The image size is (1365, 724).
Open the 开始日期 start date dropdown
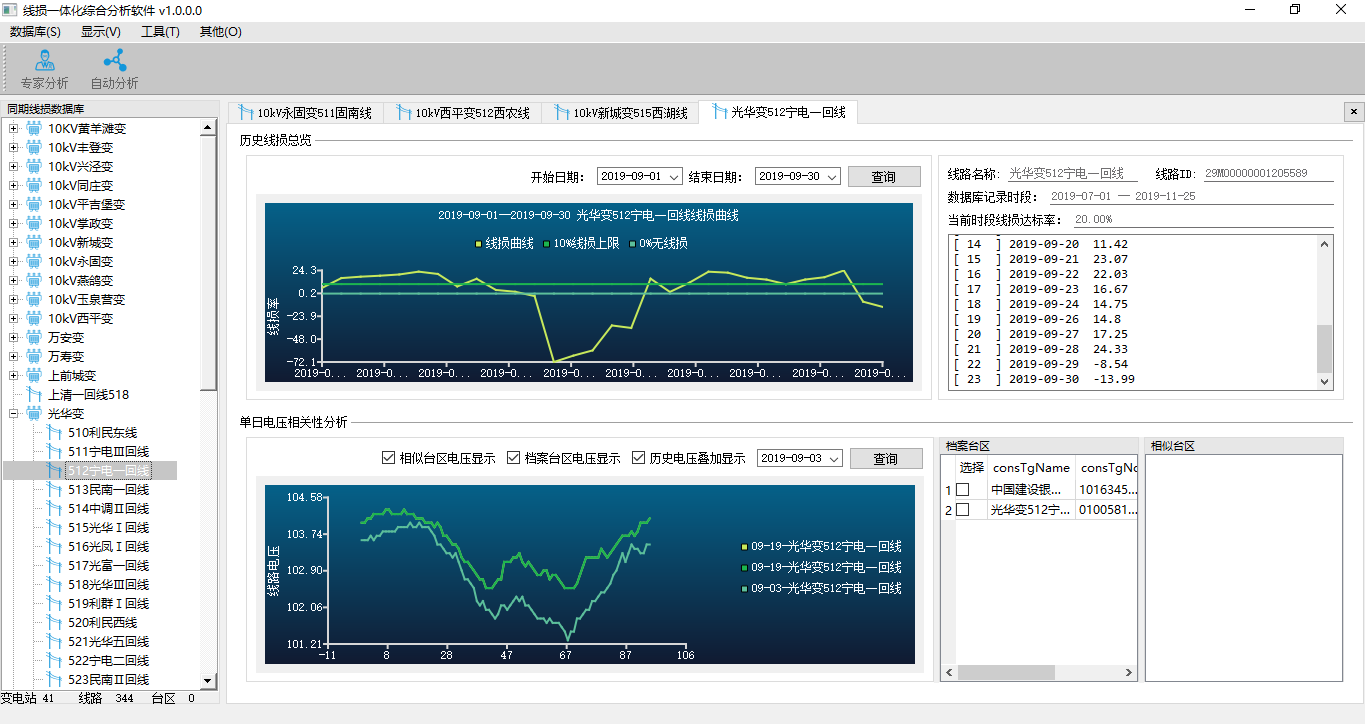(x=674, y=177)
